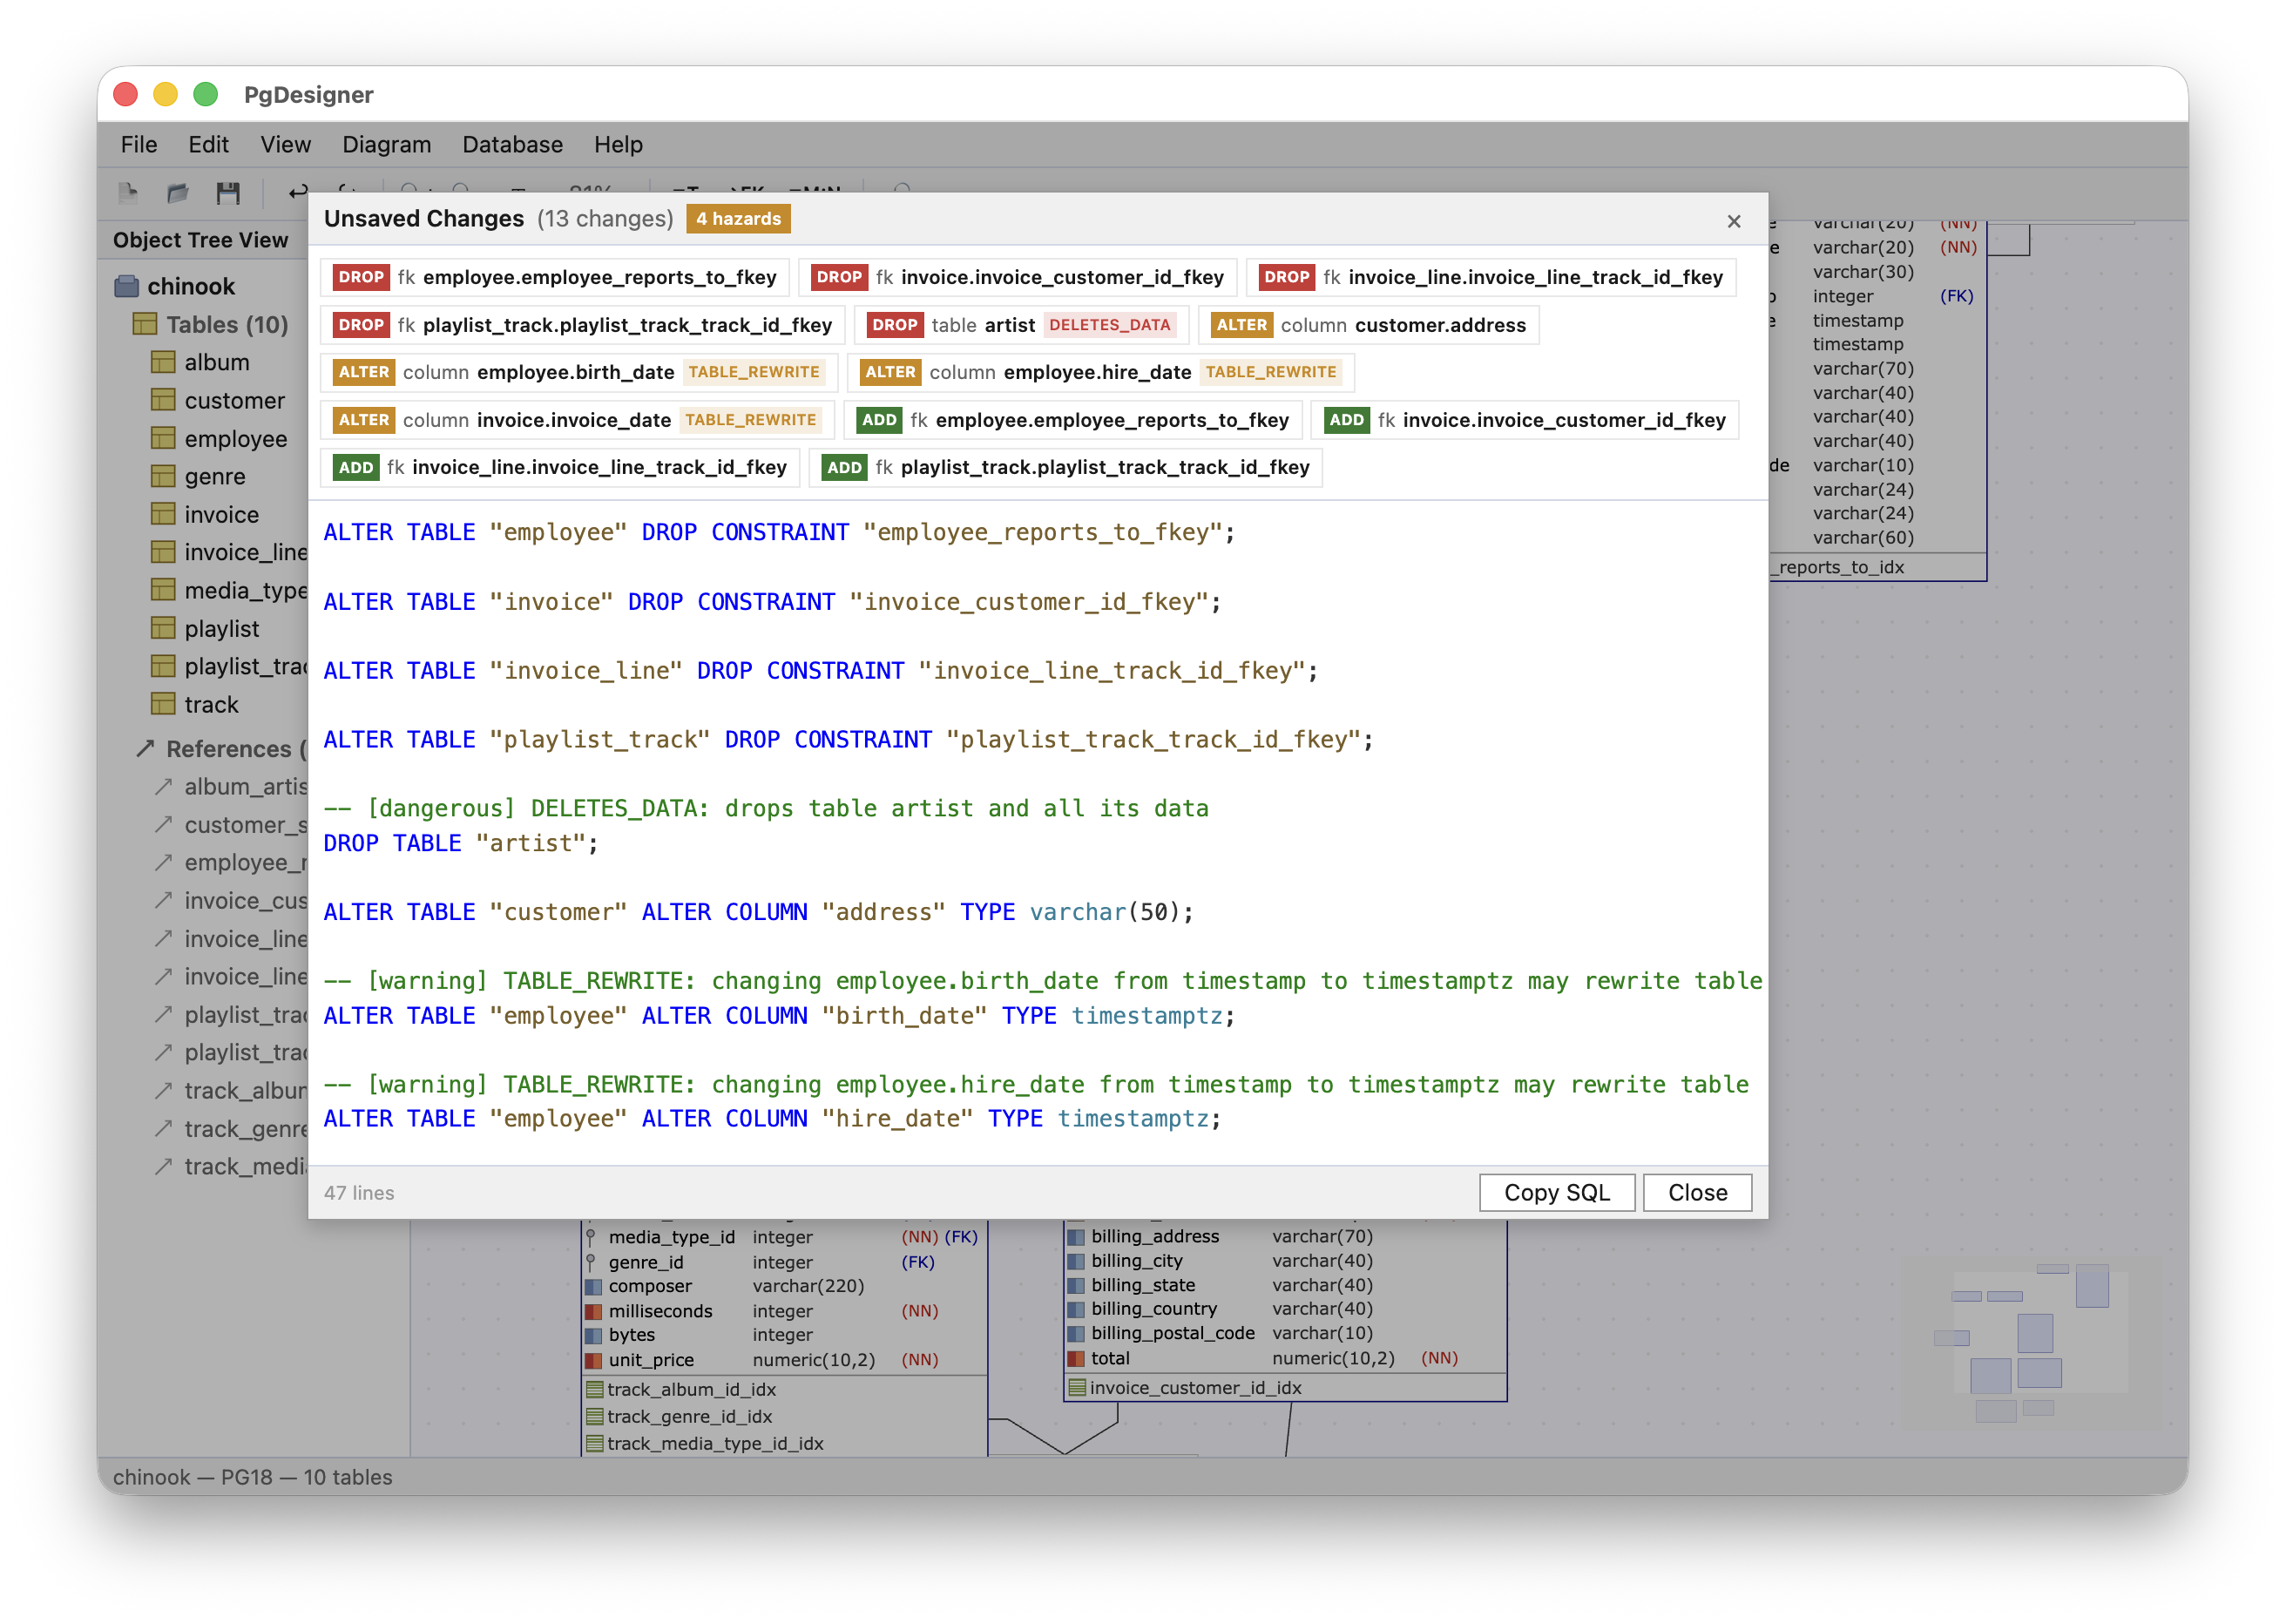The height and width of the screenshot is (1624, 2286).
Task: Close the Unsaved Changes dialog via Close button
Action: (x=1696, y=1192)
